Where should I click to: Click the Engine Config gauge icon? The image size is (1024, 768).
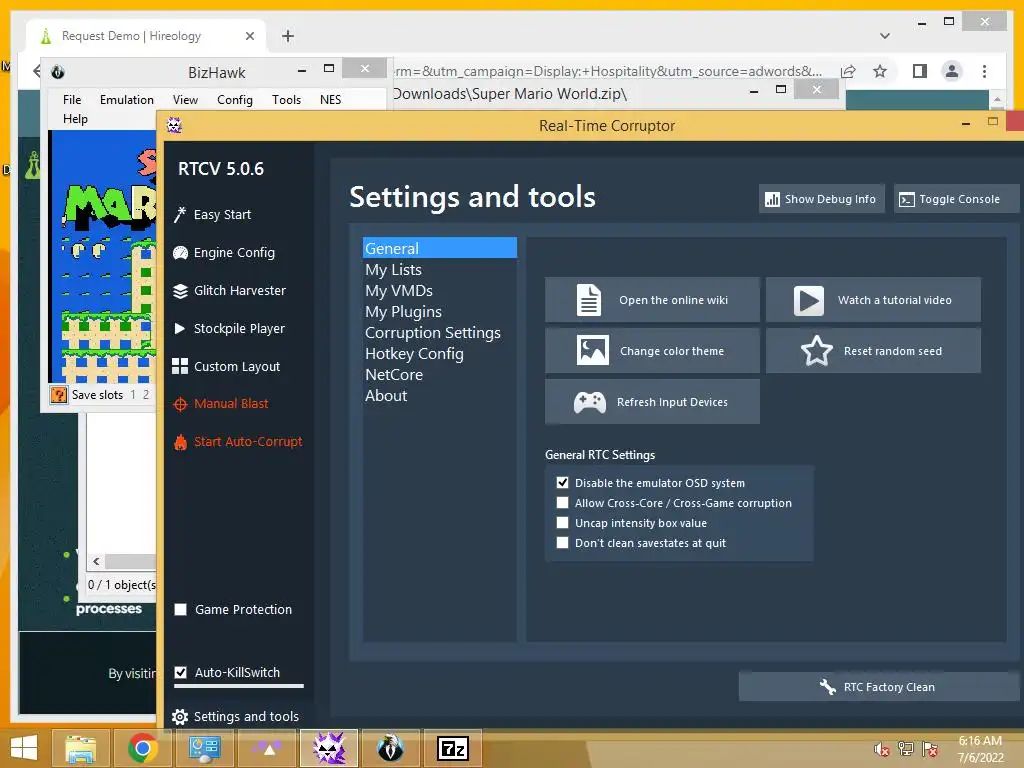[x=180, y=253]
